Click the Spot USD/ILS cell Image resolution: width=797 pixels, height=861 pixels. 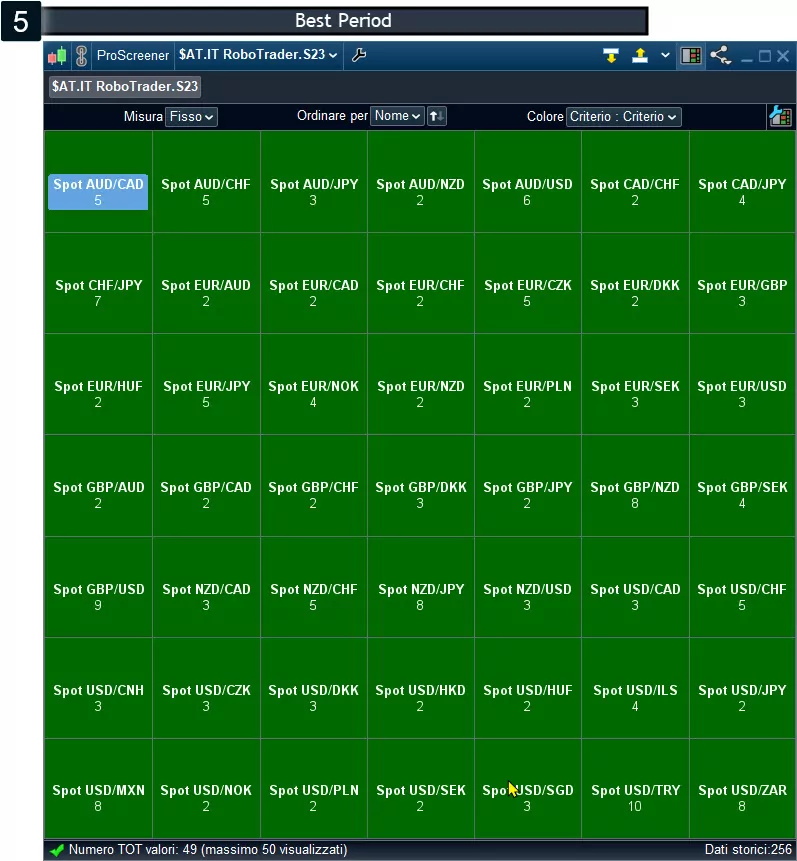635,688
